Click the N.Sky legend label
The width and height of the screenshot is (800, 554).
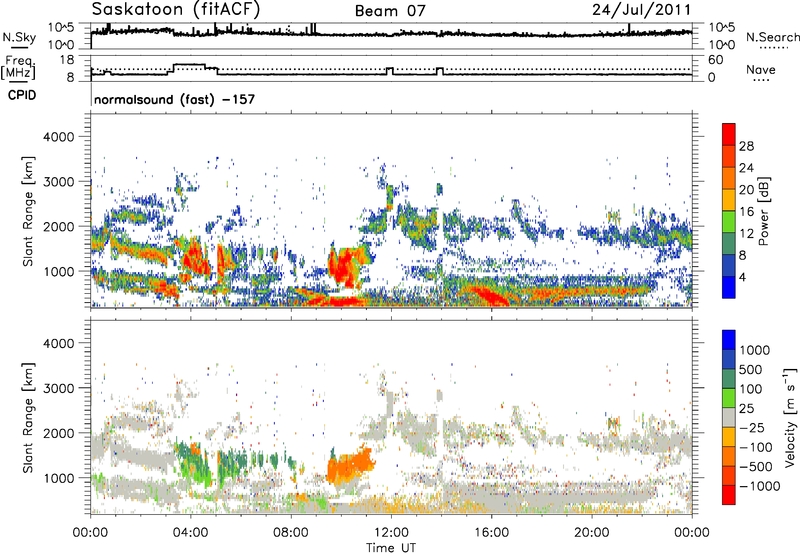(x=19, y=37)
